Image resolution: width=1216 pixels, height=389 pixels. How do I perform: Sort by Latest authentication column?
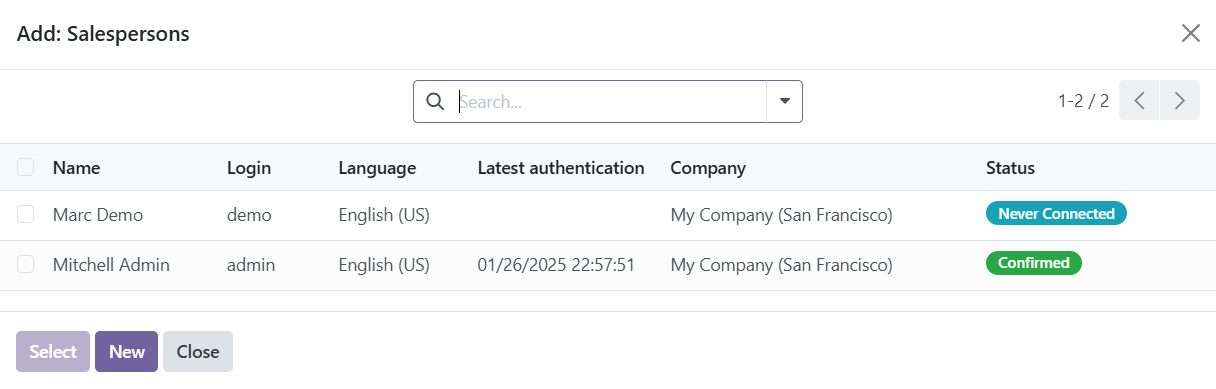click(x=561, y=168)
